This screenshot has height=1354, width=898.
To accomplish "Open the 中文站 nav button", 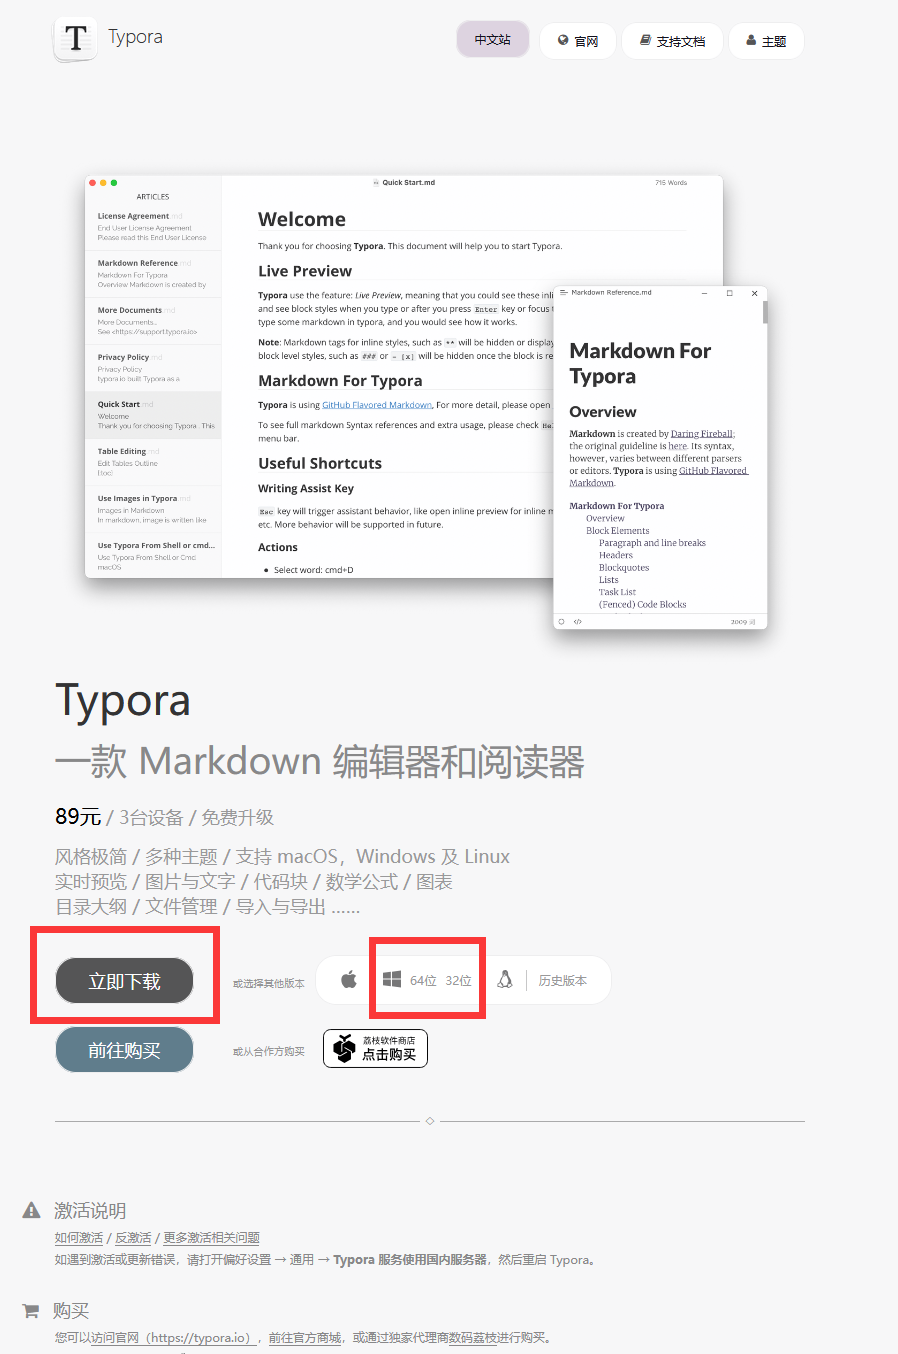I will (493, 40).
